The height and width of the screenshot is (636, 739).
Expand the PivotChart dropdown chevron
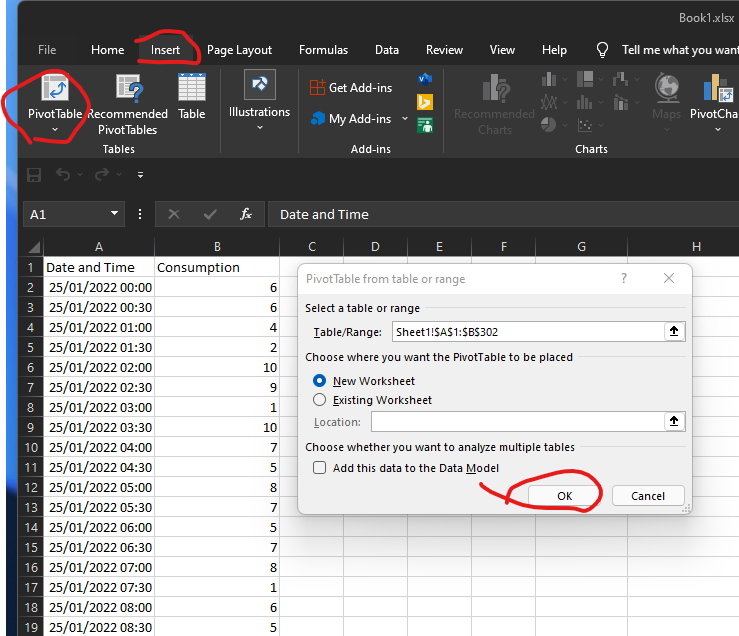tap(718, 129)
